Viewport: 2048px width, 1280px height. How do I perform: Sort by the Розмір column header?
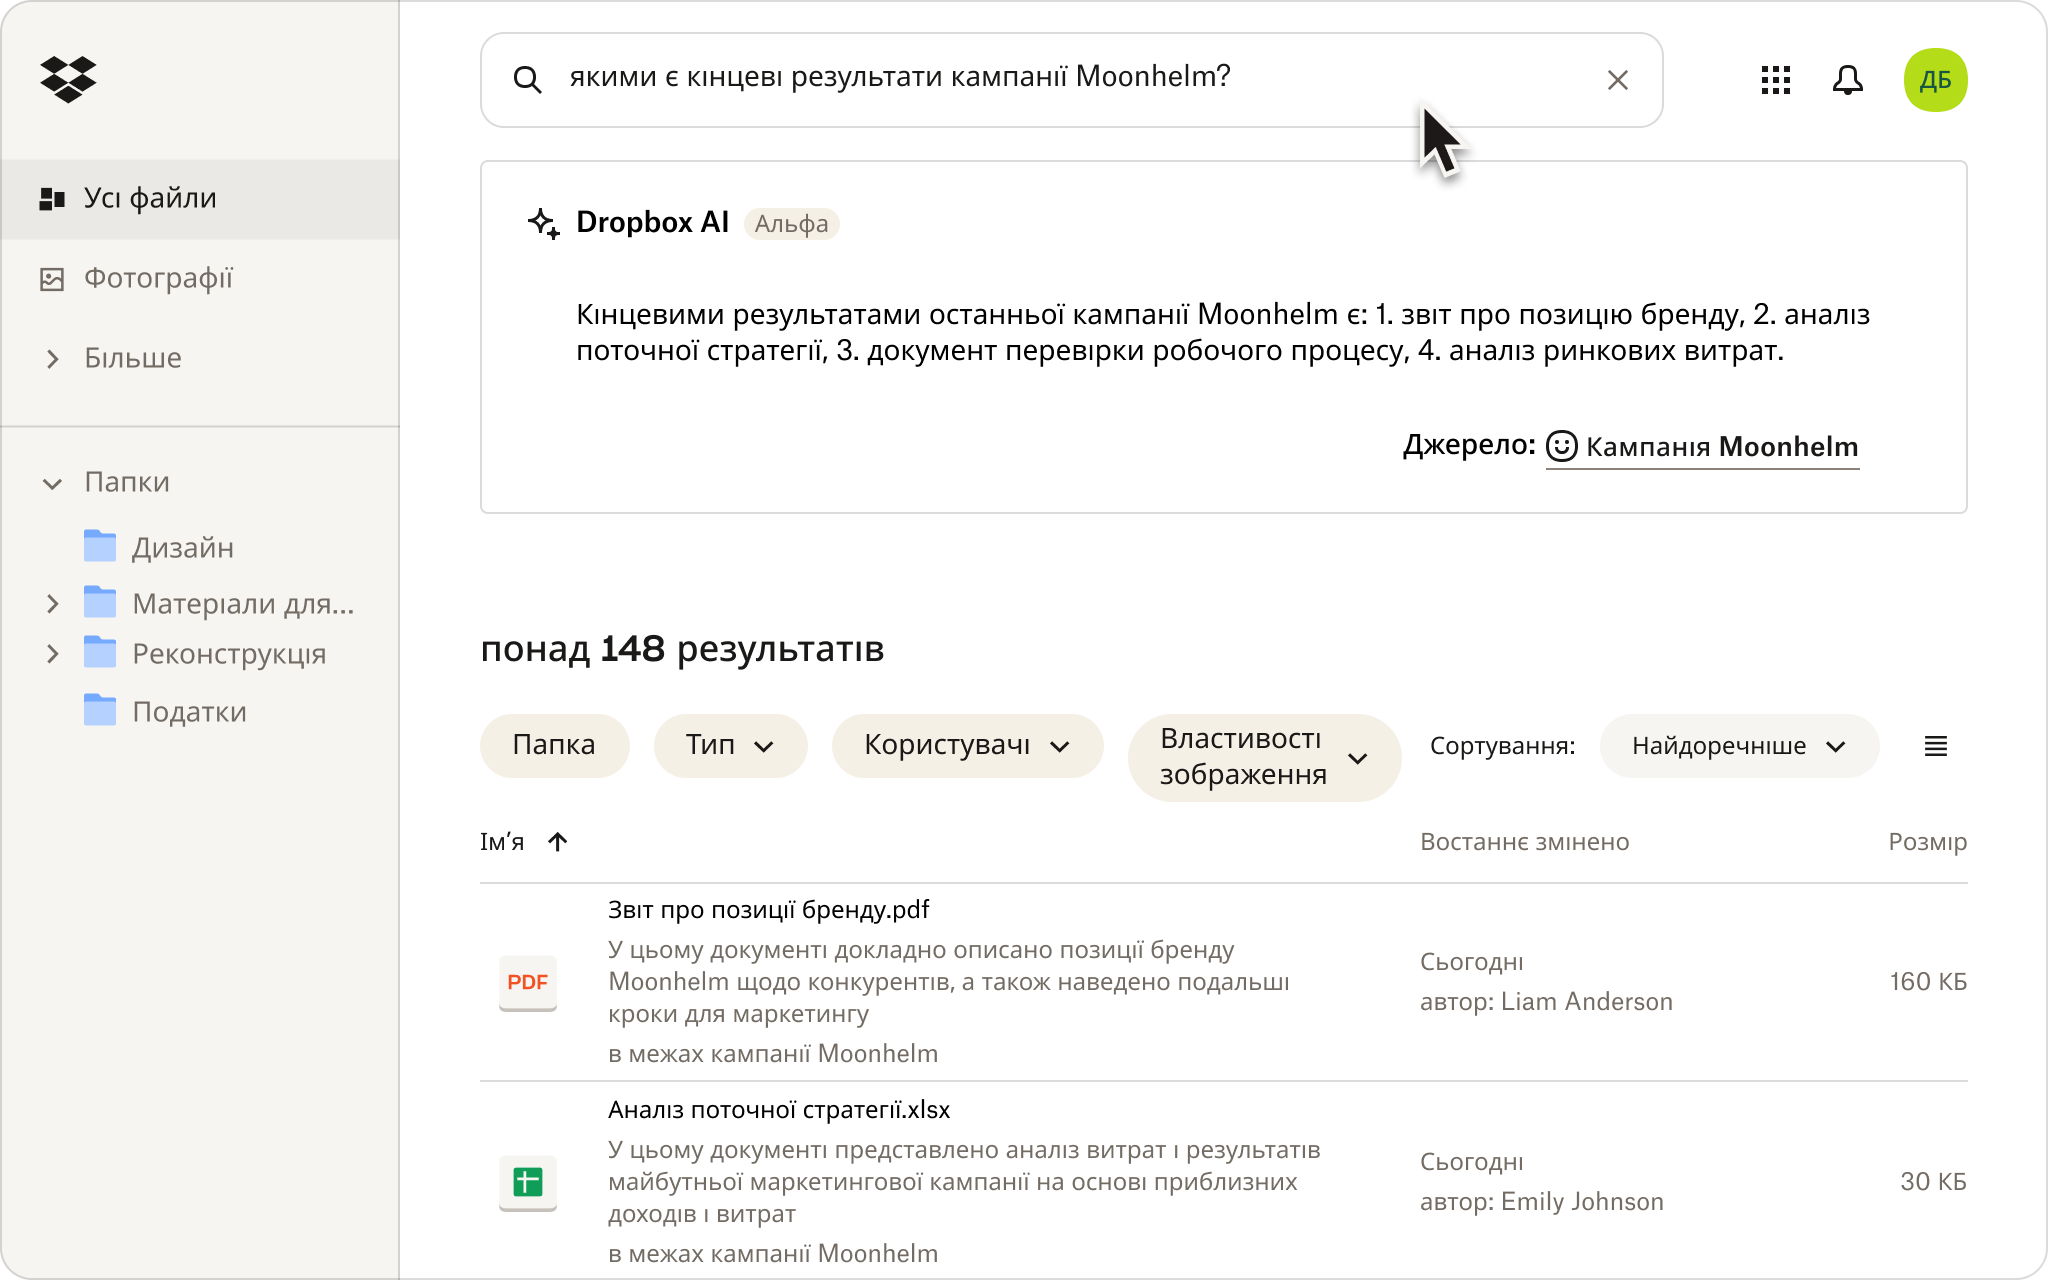(x=1927, y=842)
